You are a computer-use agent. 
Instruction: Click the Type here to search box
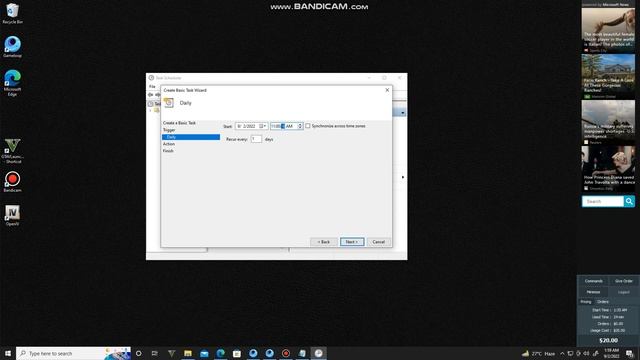coord(73,353)
